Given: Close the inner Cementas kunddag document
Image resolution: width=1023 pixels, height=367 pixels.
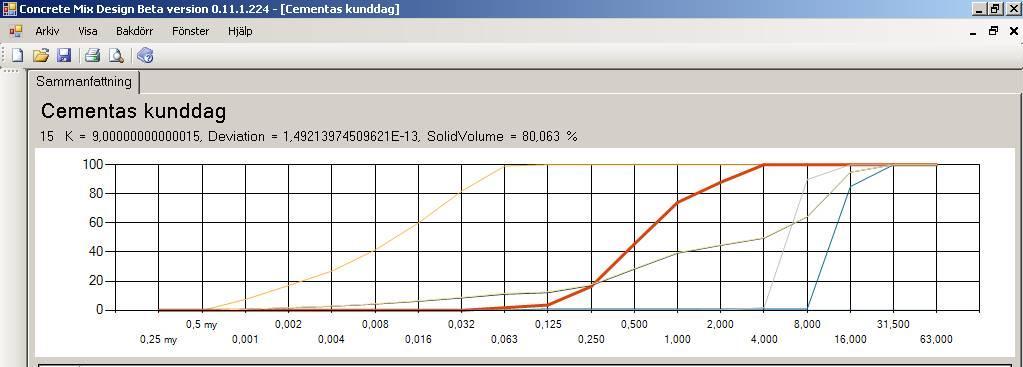Looking at the screenshot, I should [x=1013, y=31].
